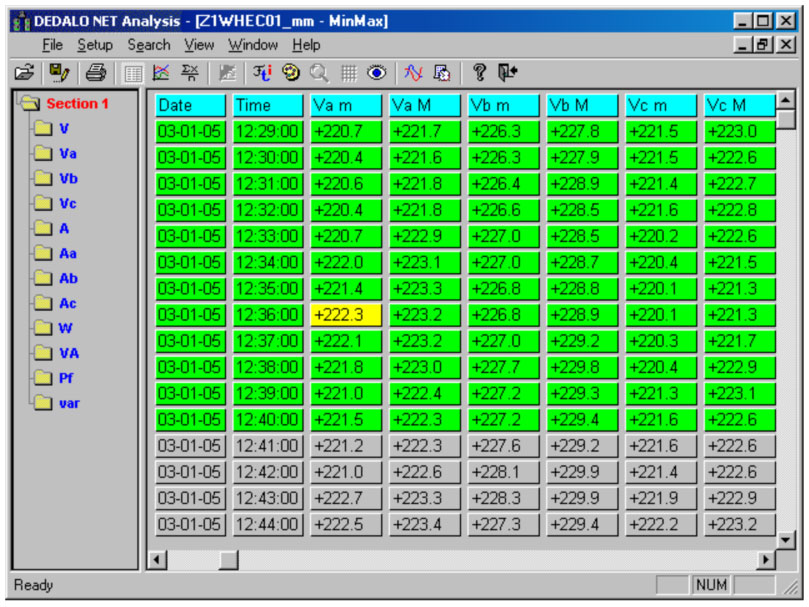Select the 12:41:00 time cell
The width and height of the screenshot is (809, 607).
(x=267, y=445)
